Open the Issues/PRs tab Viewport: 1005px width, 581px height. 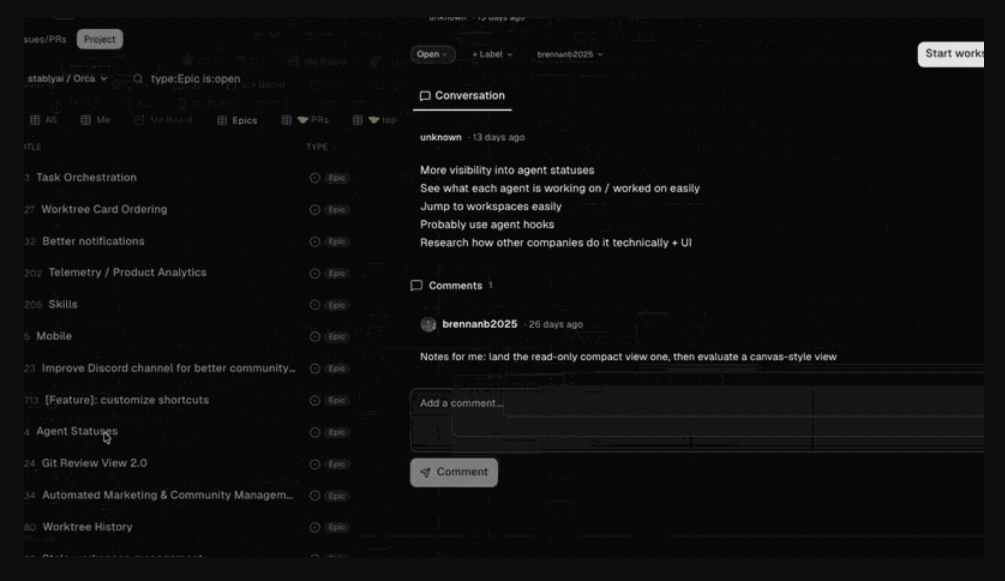click(45, 39)
